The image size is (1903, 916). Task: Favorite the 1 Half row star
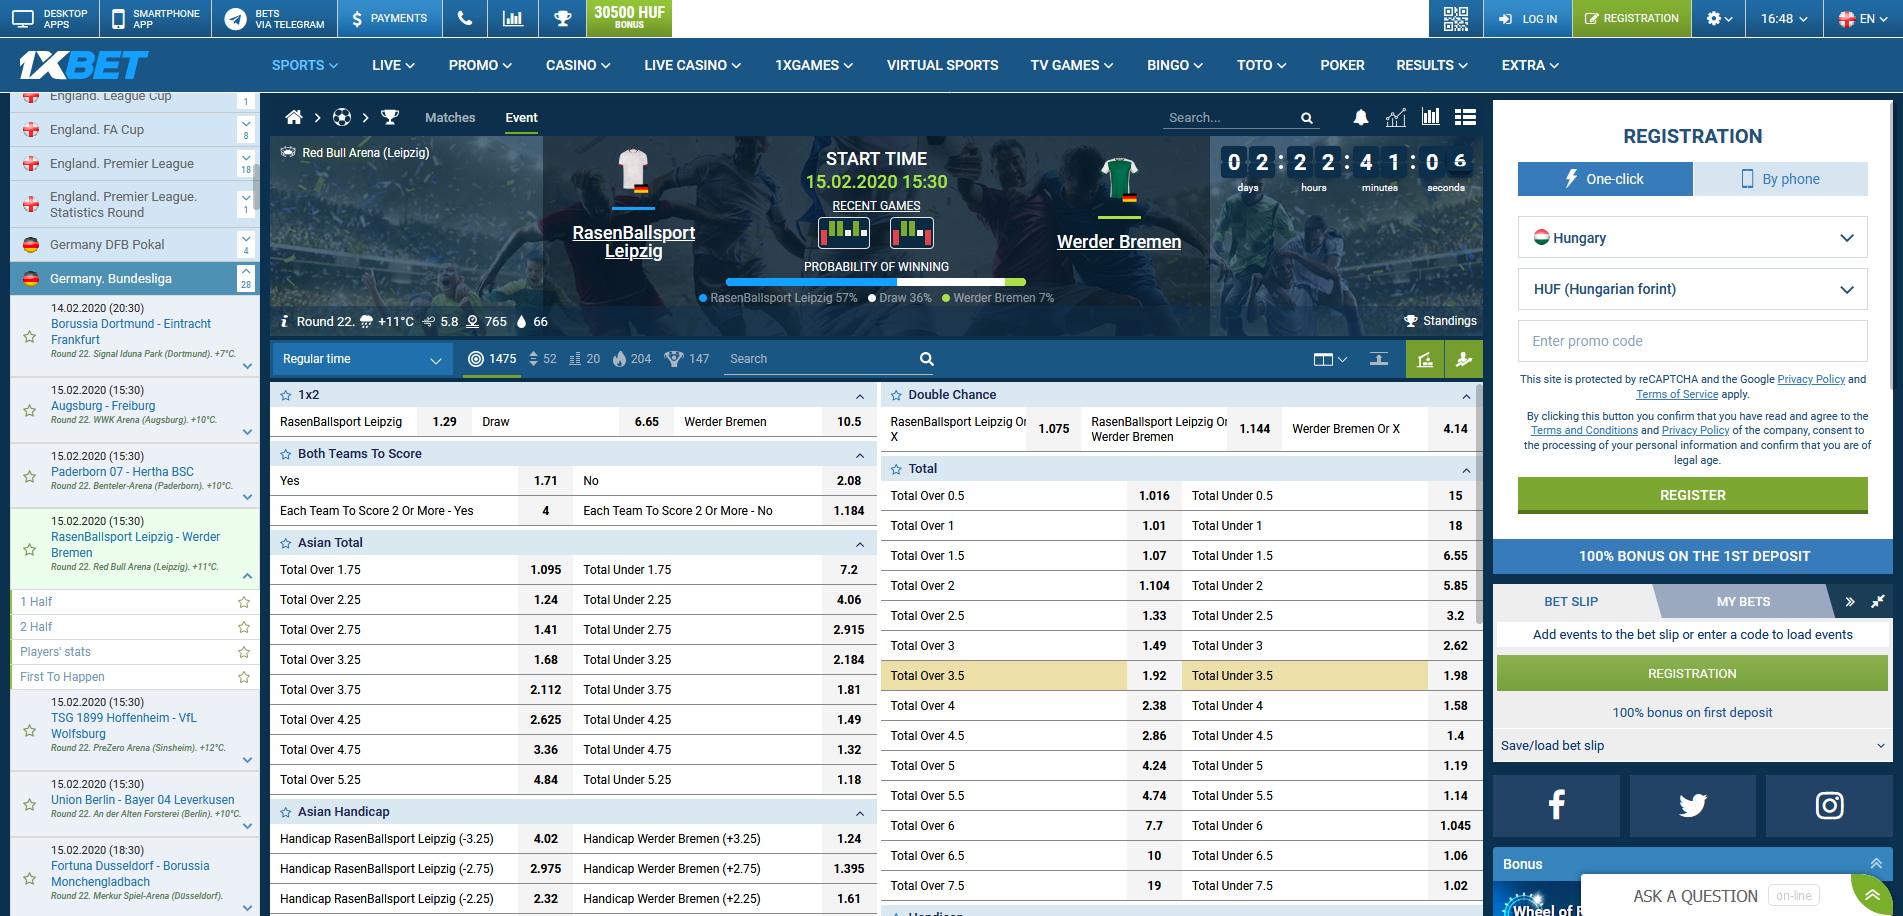tap(243, 602)
